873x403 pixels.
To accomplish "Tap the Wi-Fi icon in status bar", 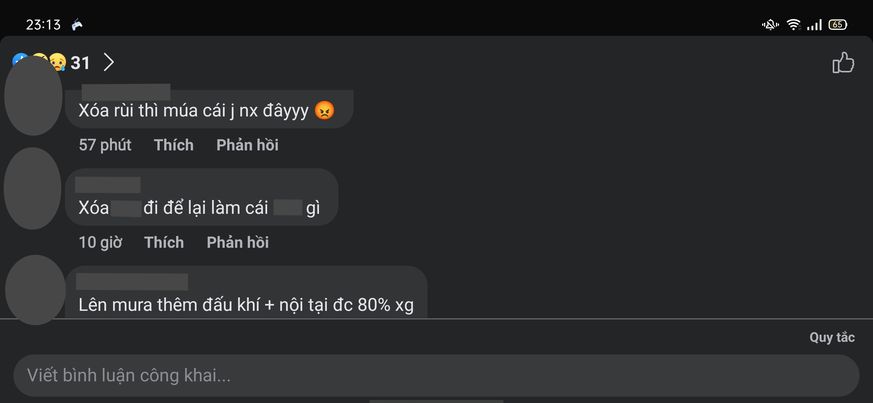I will point(793,25).
